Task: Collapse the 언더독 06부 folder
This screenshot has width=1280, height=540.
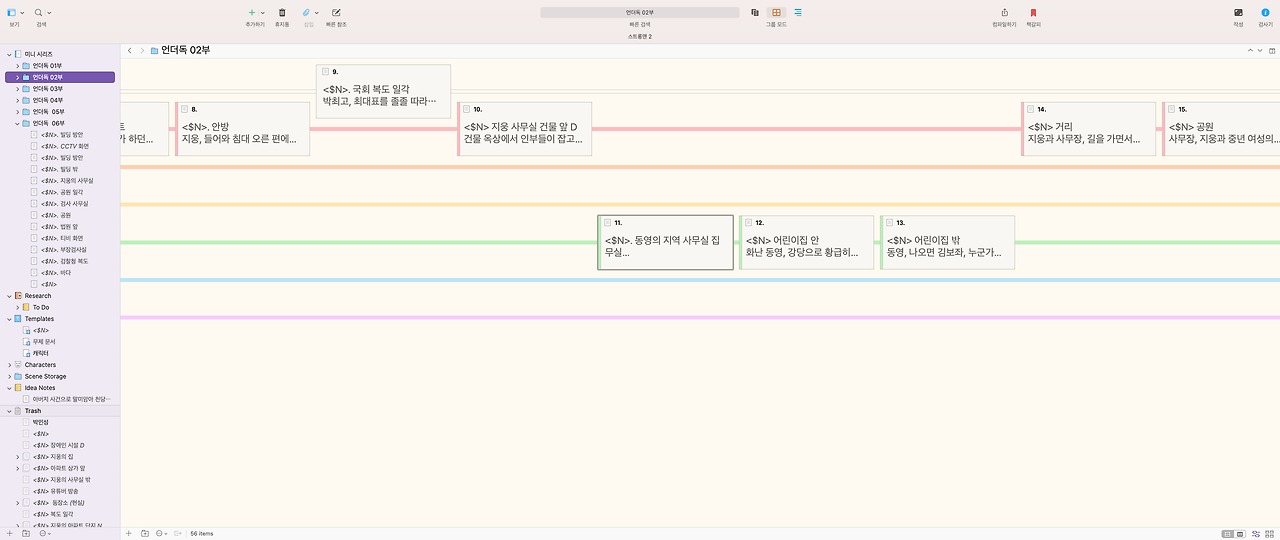Action: [x=17, y=123]
